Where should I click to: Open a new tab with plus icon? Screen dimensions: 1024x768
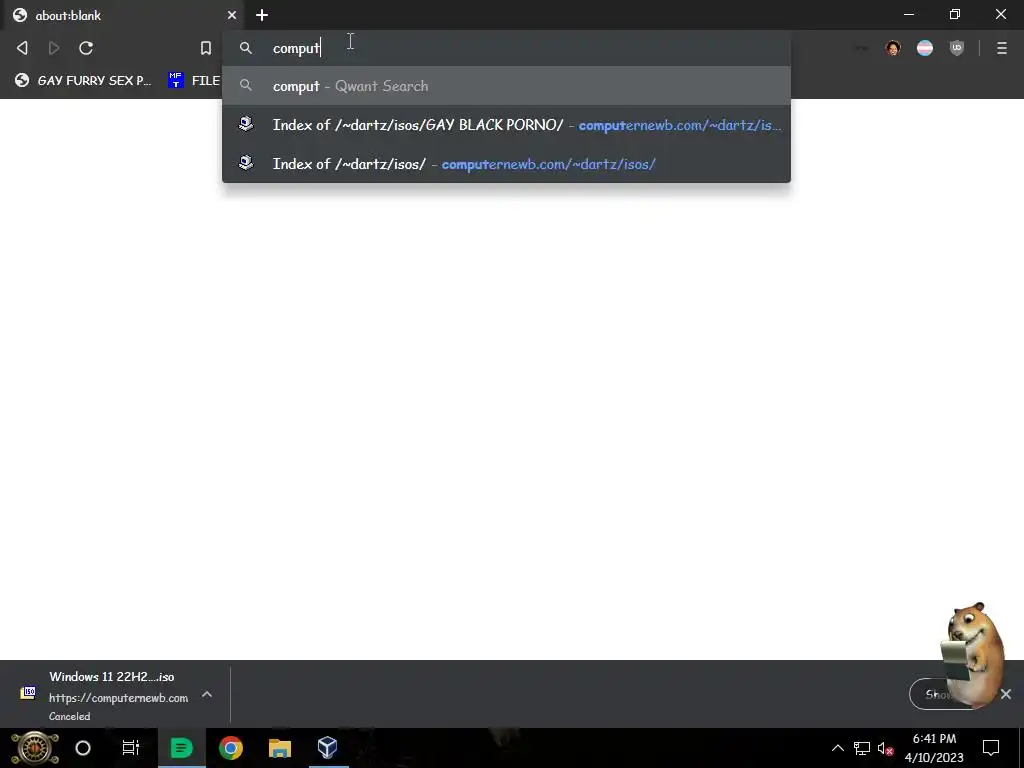[262, 15]
